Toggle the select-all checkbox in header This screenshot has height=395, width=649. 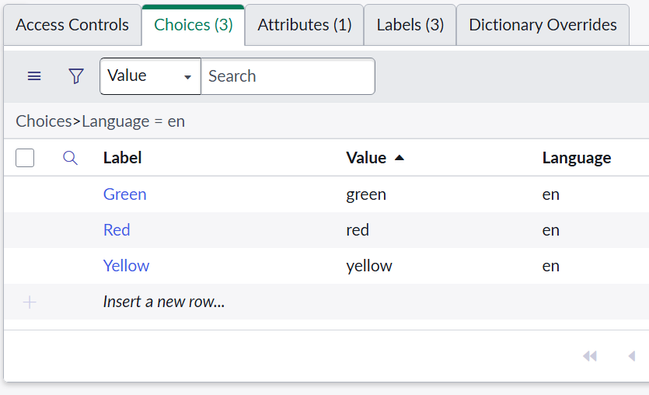[25, 158]
